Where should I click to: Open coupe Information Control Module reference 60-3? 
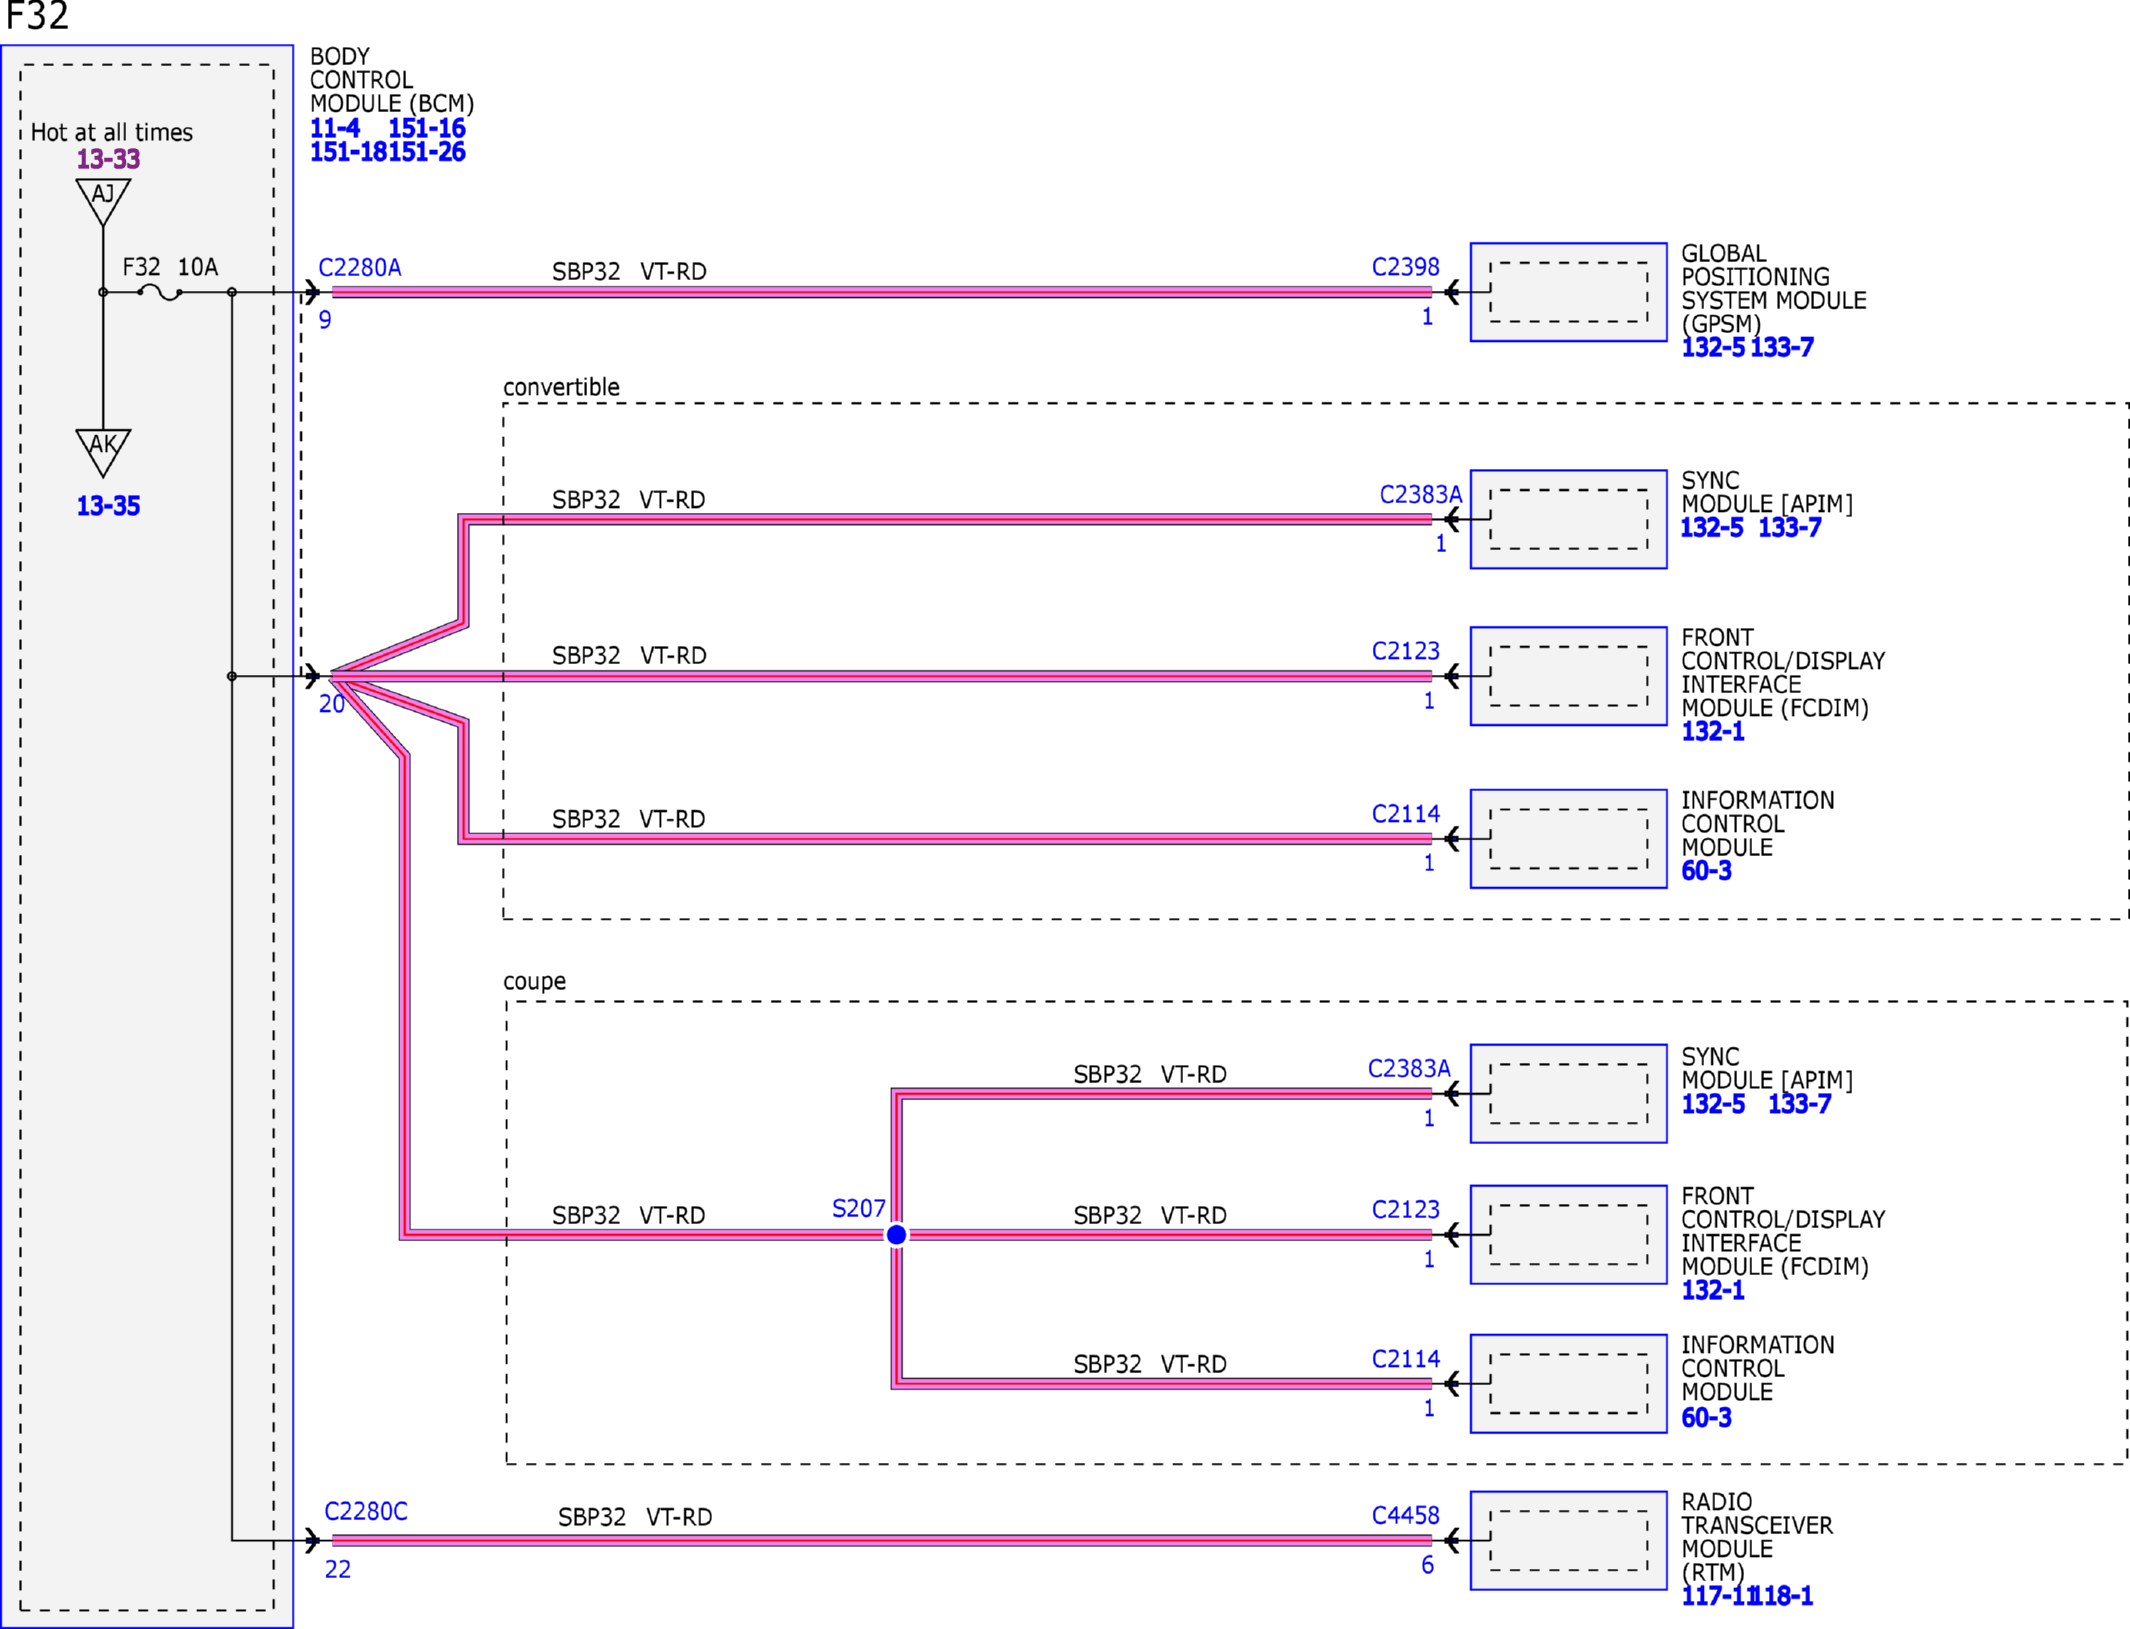tap(1706, 1418)
